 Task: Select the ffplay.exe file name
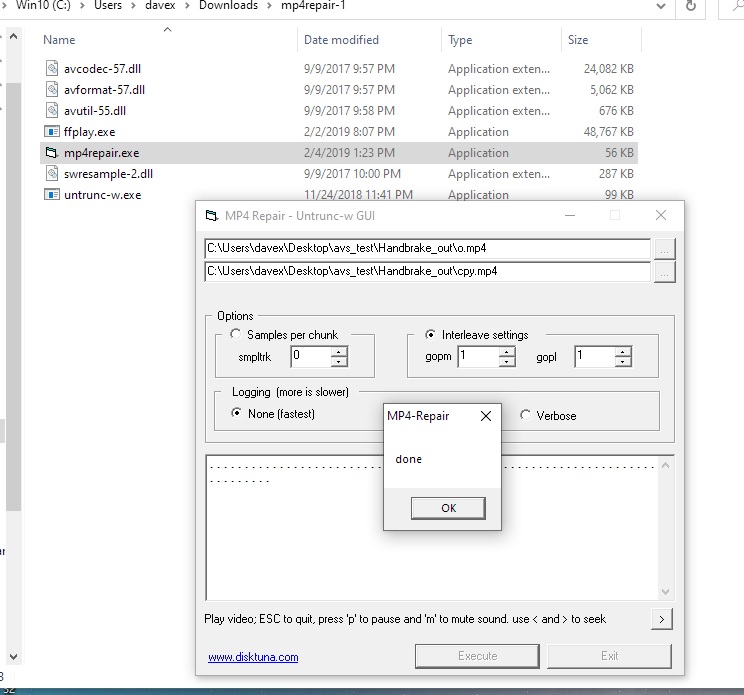pos(90,132)
